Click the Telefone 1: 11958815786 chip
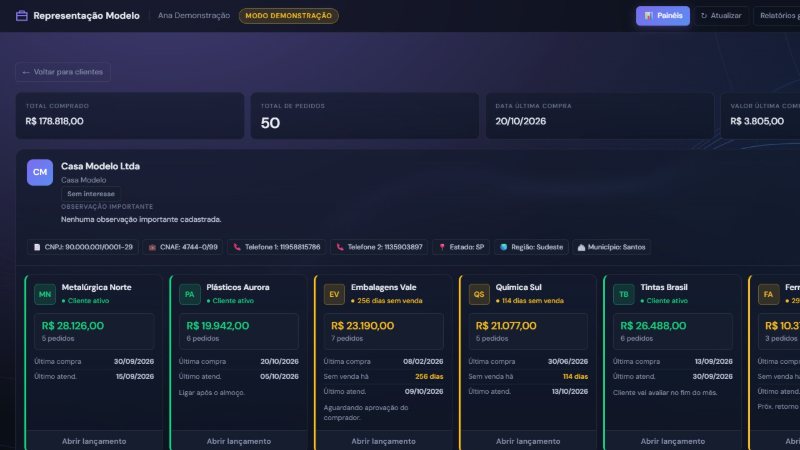Image resolution: width=800 pixels, height=450 pixels. 277,247
